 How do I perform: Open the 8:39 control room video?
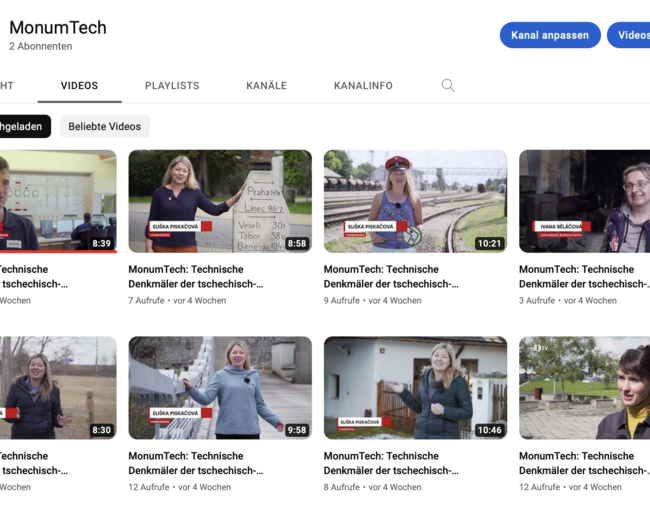tap(57, 201)
